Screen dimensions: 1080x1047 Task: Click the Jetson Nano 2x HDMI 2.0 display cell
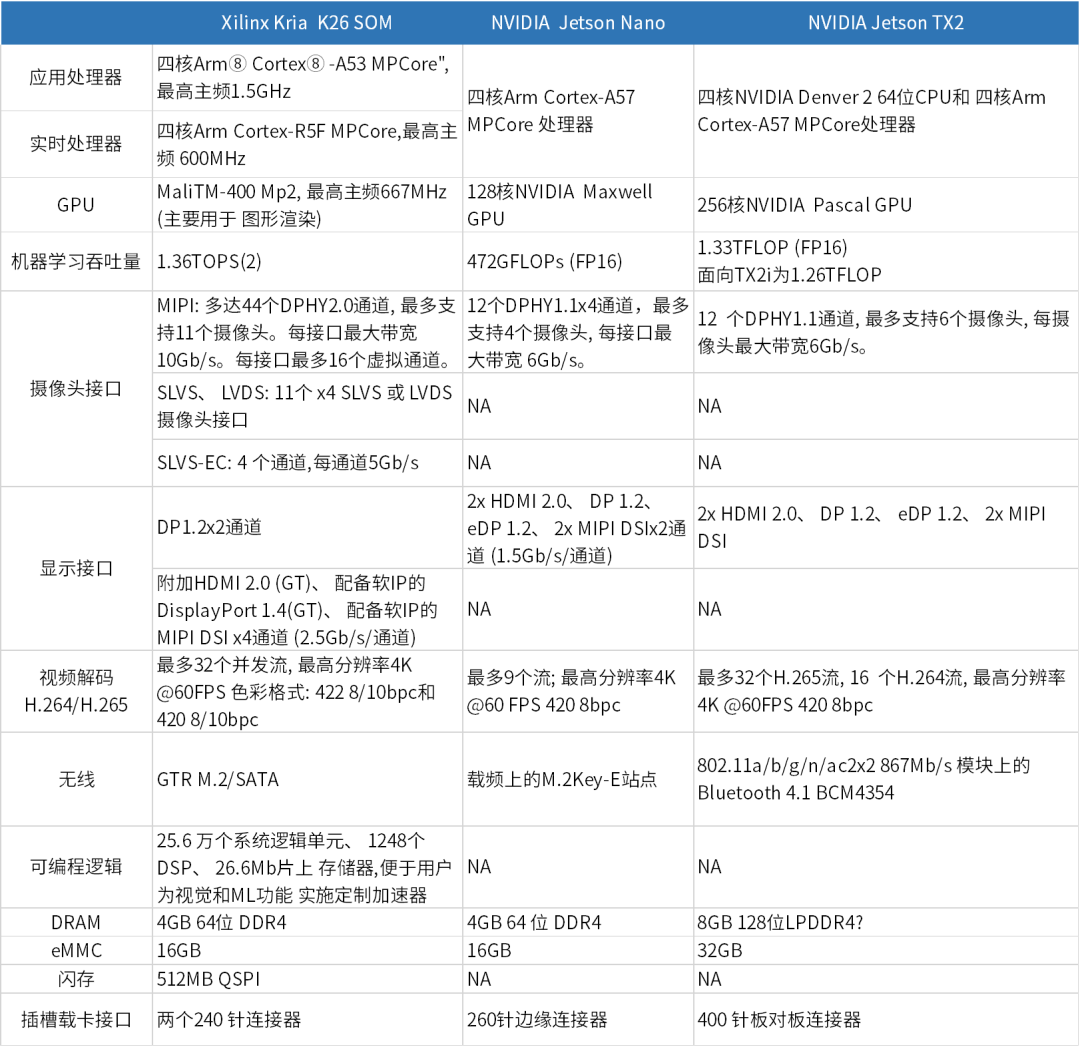pos(578,527)
